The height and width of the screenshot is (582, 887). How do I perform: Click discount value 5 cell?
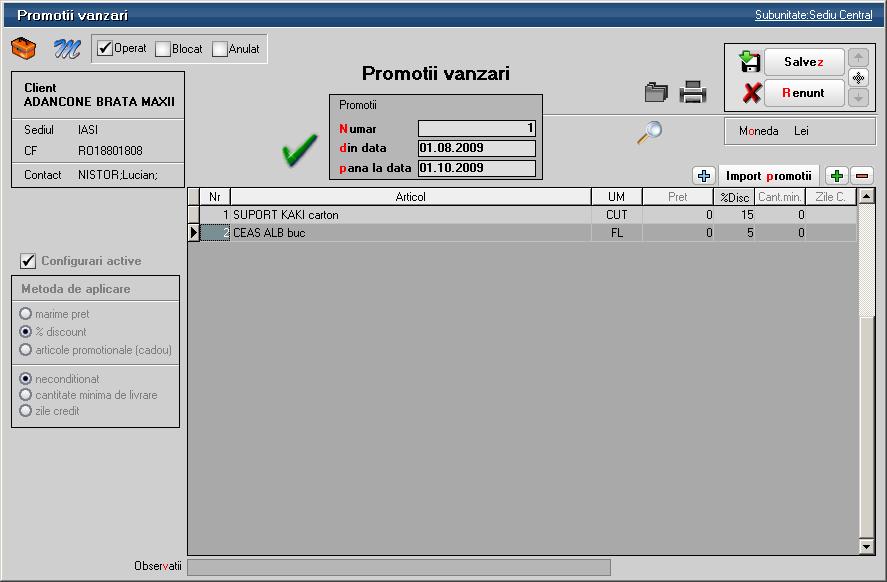[734, 232]
